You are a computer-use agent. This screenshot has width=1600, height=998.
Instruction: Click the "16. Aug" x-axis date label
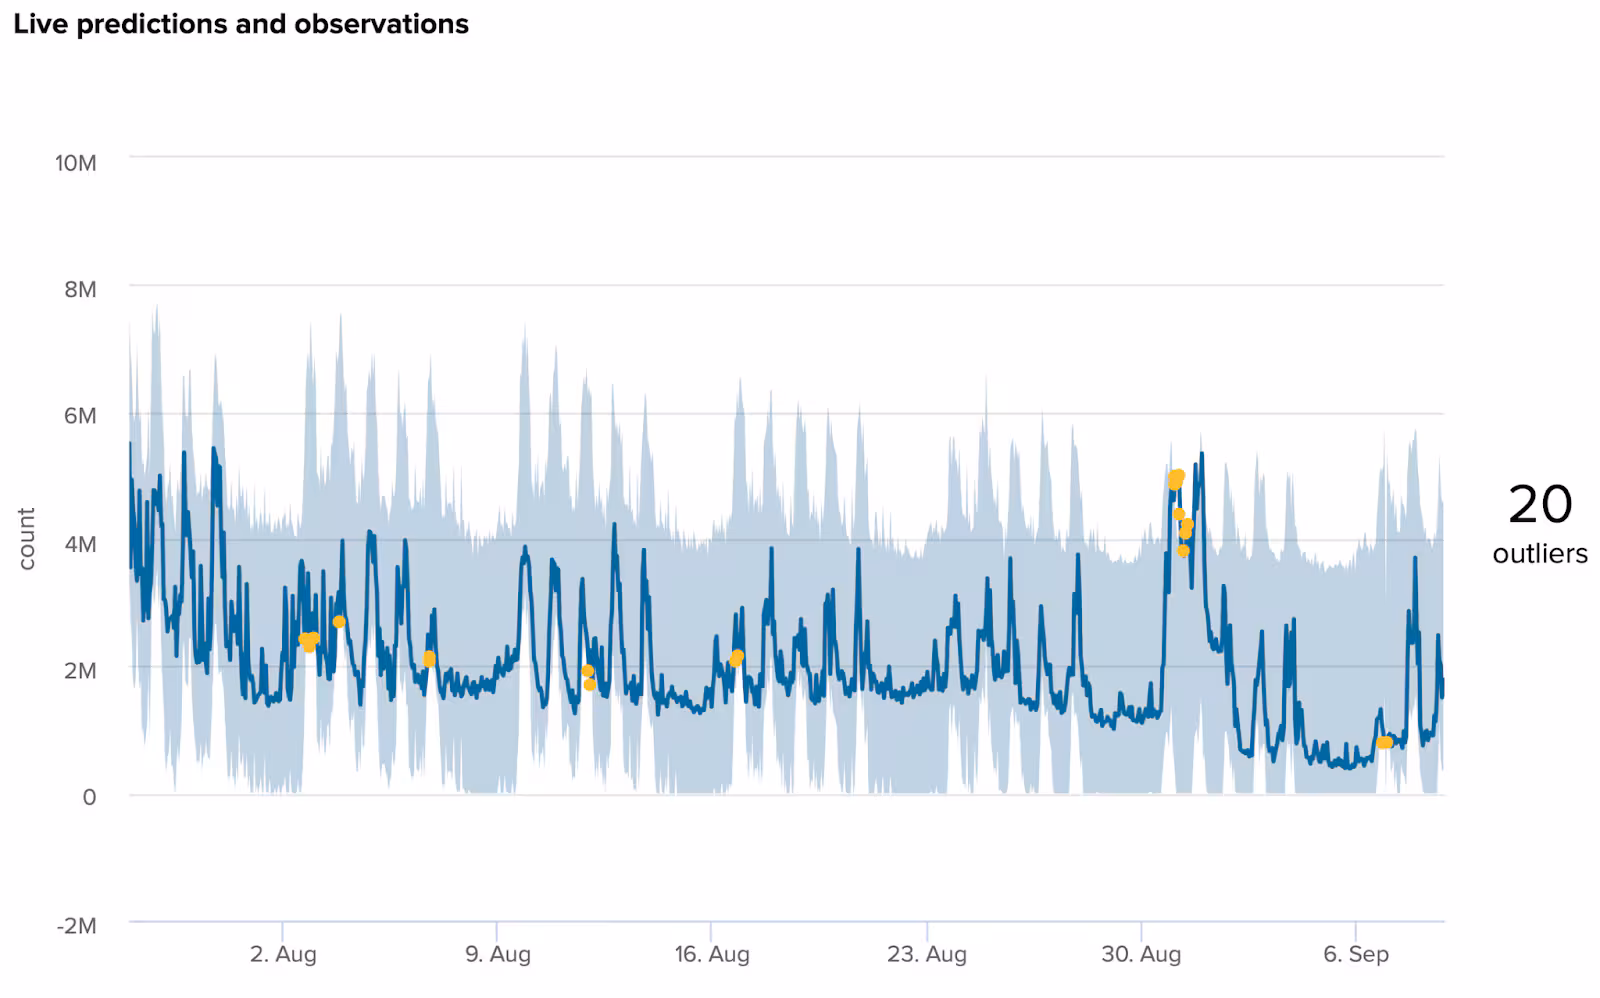click(x=711, y=954)
